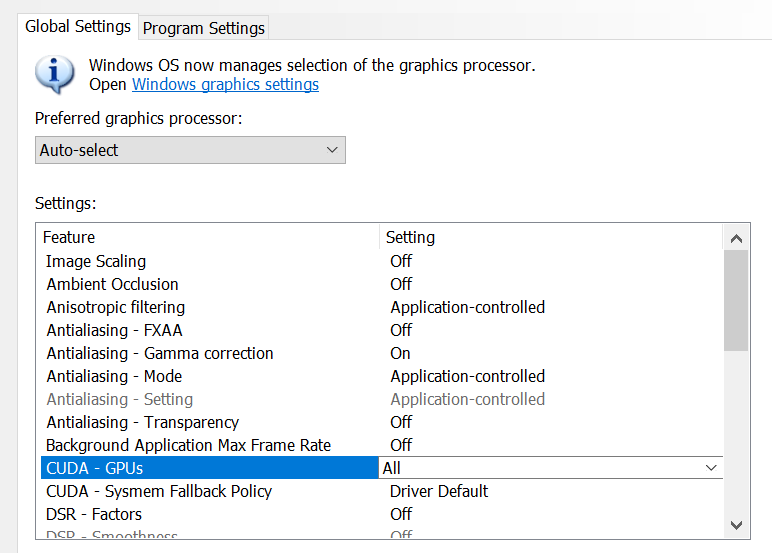This screenshot has height=553, width=772.
Task: Click the Feature column header
Action: 69,237
